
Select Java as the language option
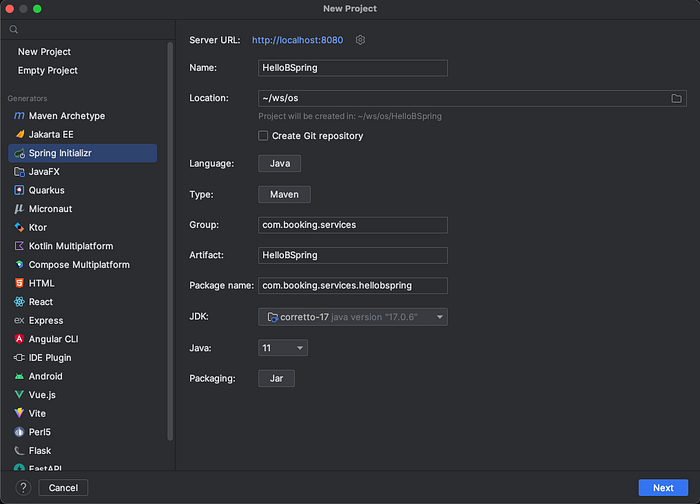[280, 163]
